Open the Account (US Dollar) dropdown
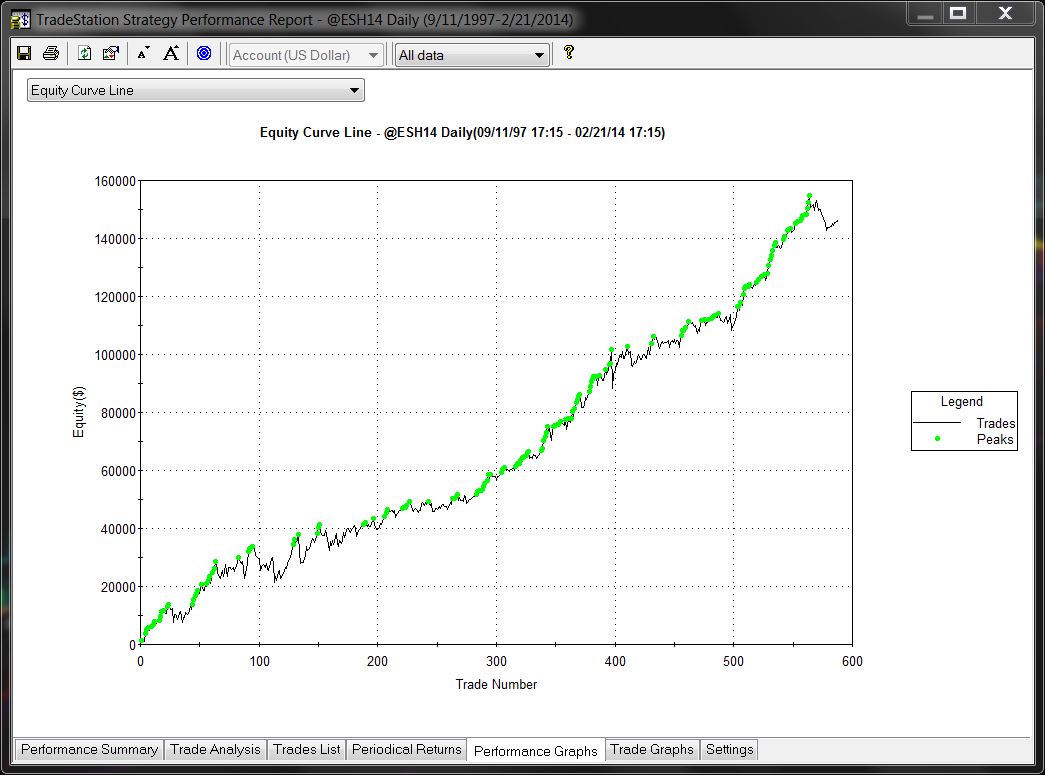 point(306,55)
